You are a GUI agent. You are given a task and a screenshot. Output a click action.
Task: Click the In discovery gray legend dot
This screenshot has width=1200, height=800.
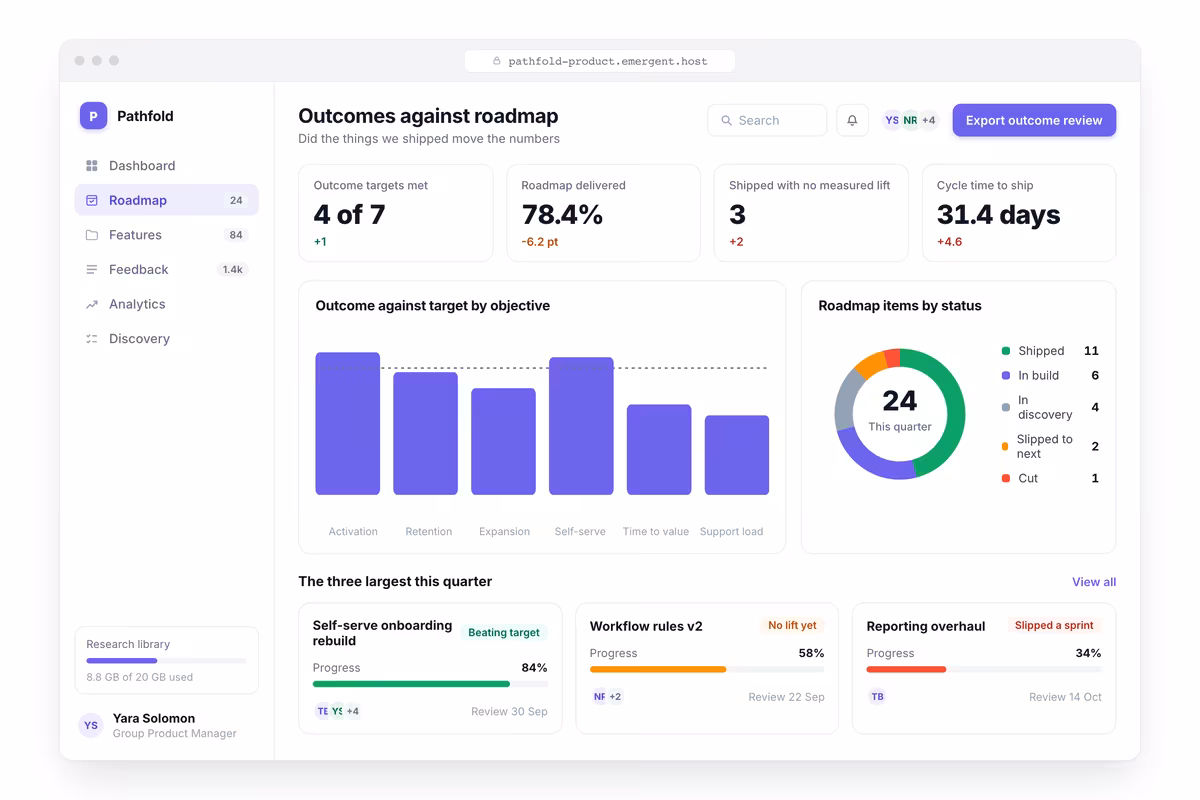(1006, 407)
